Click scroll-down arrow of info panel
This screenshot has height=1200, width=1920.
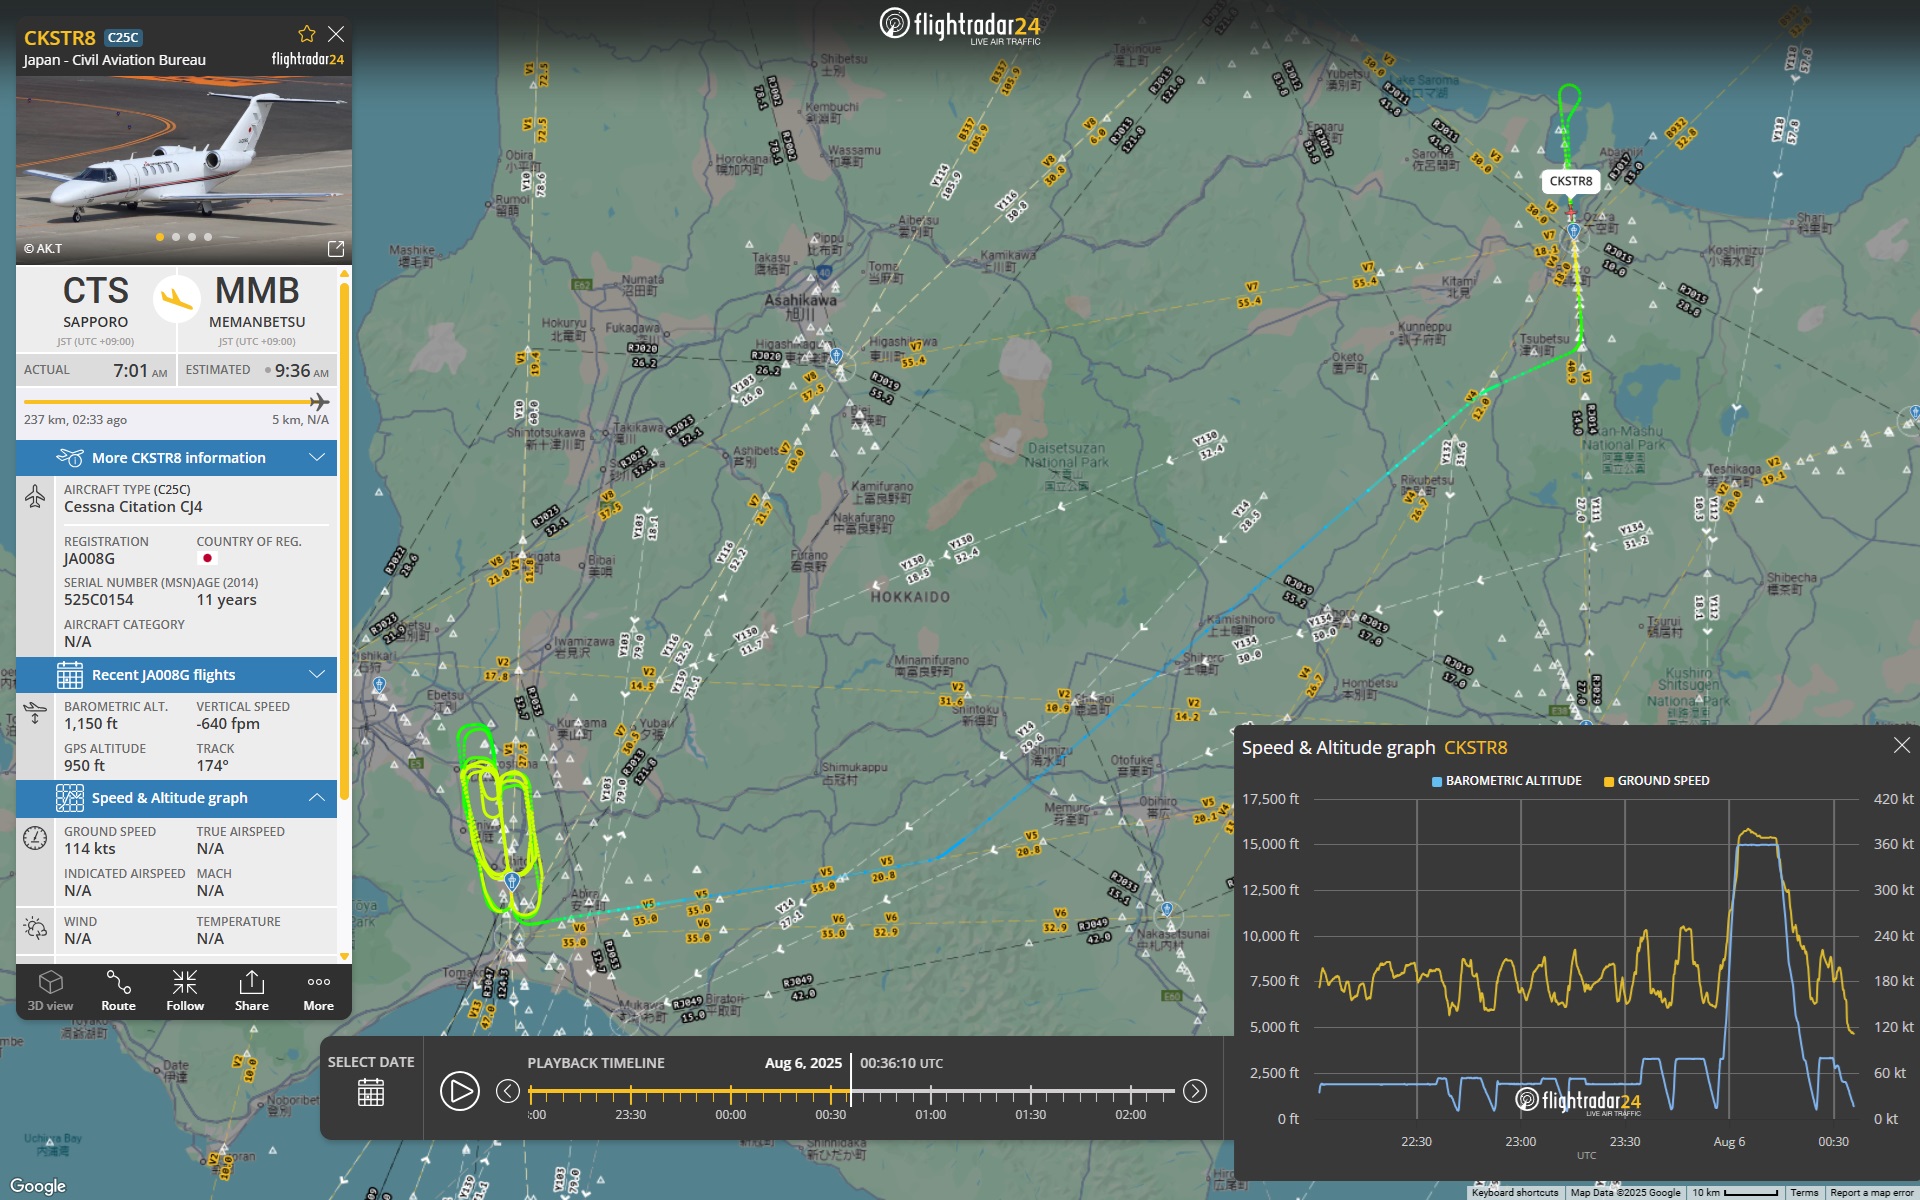pos(345,956)
